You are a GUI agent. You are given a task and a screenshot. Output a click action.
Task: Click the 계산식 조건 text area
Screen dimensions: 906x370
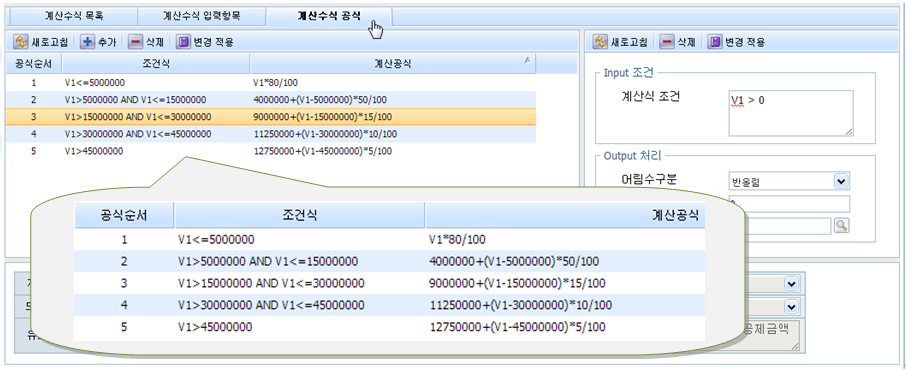(x=790, y=113)
